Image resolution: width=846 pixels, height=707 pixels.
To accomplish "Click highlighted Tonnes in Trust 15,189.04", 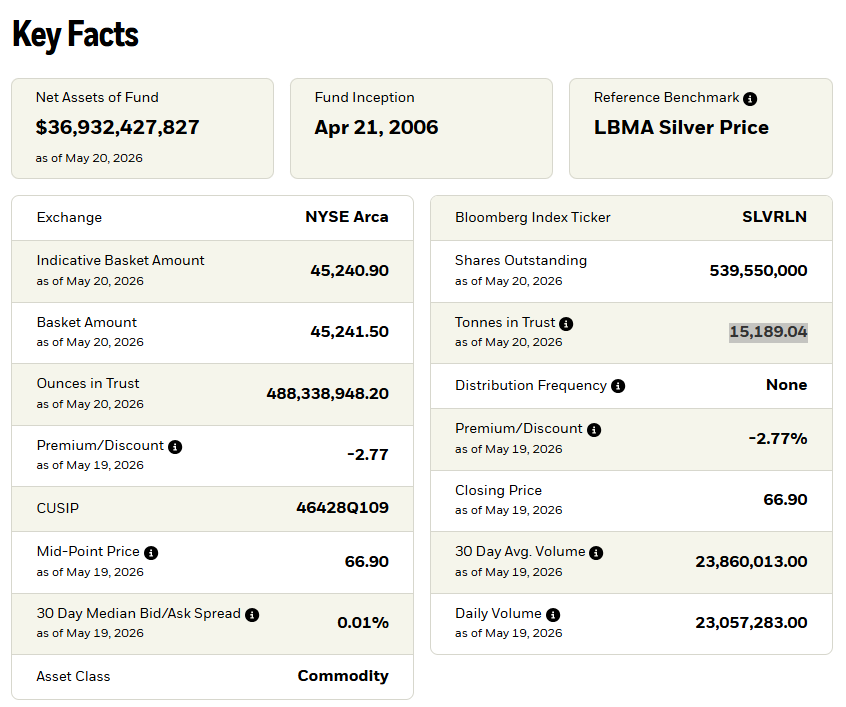I will [x=768, y=331].
